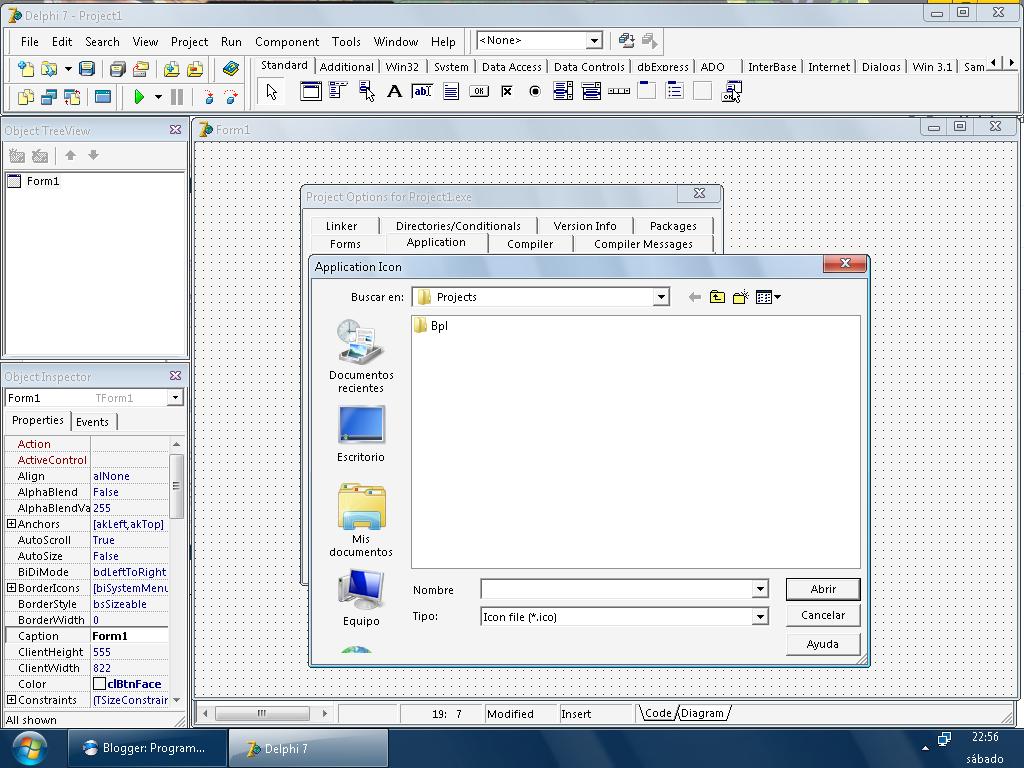Select the Edit component icon

point(423,91)
